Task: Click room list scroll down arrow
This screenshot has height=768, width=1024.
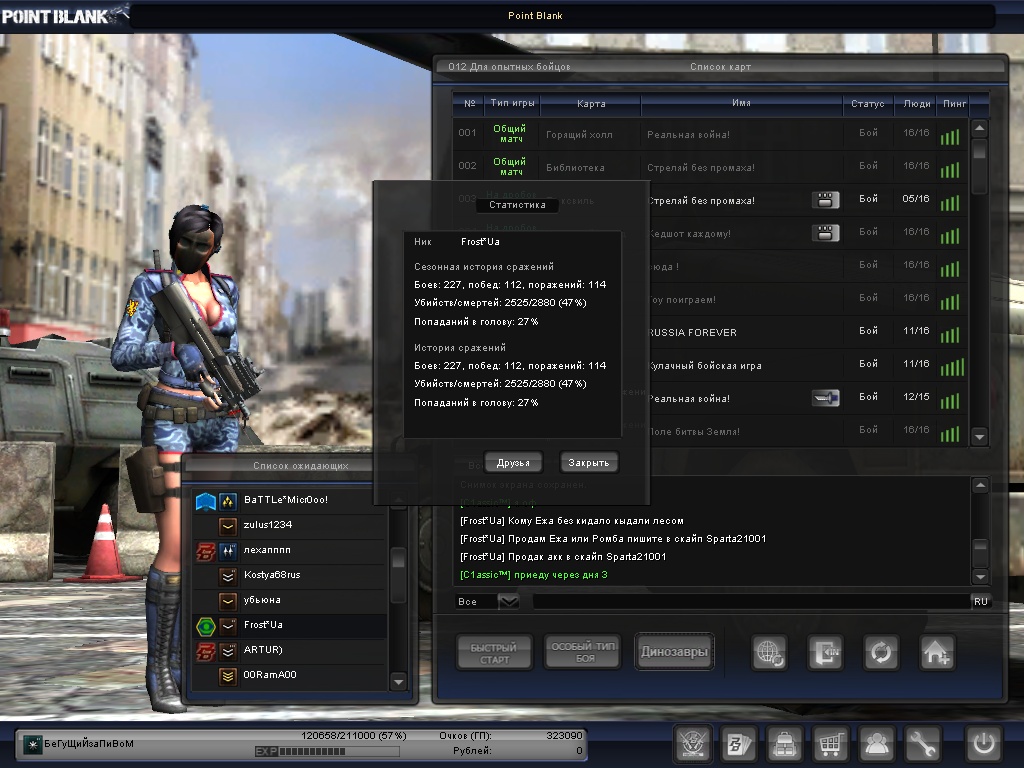Action: tap(979, 436)
